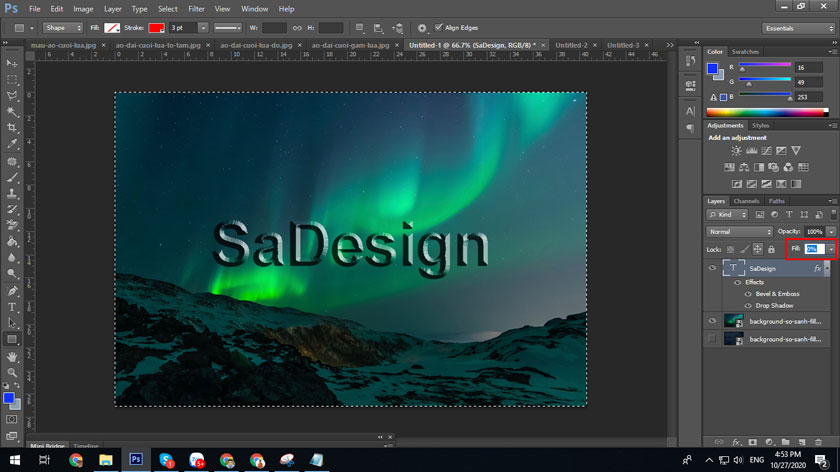This screenshot has height=472, width=840.
Task: Select the Crop tool
Action: click(12, 128)
